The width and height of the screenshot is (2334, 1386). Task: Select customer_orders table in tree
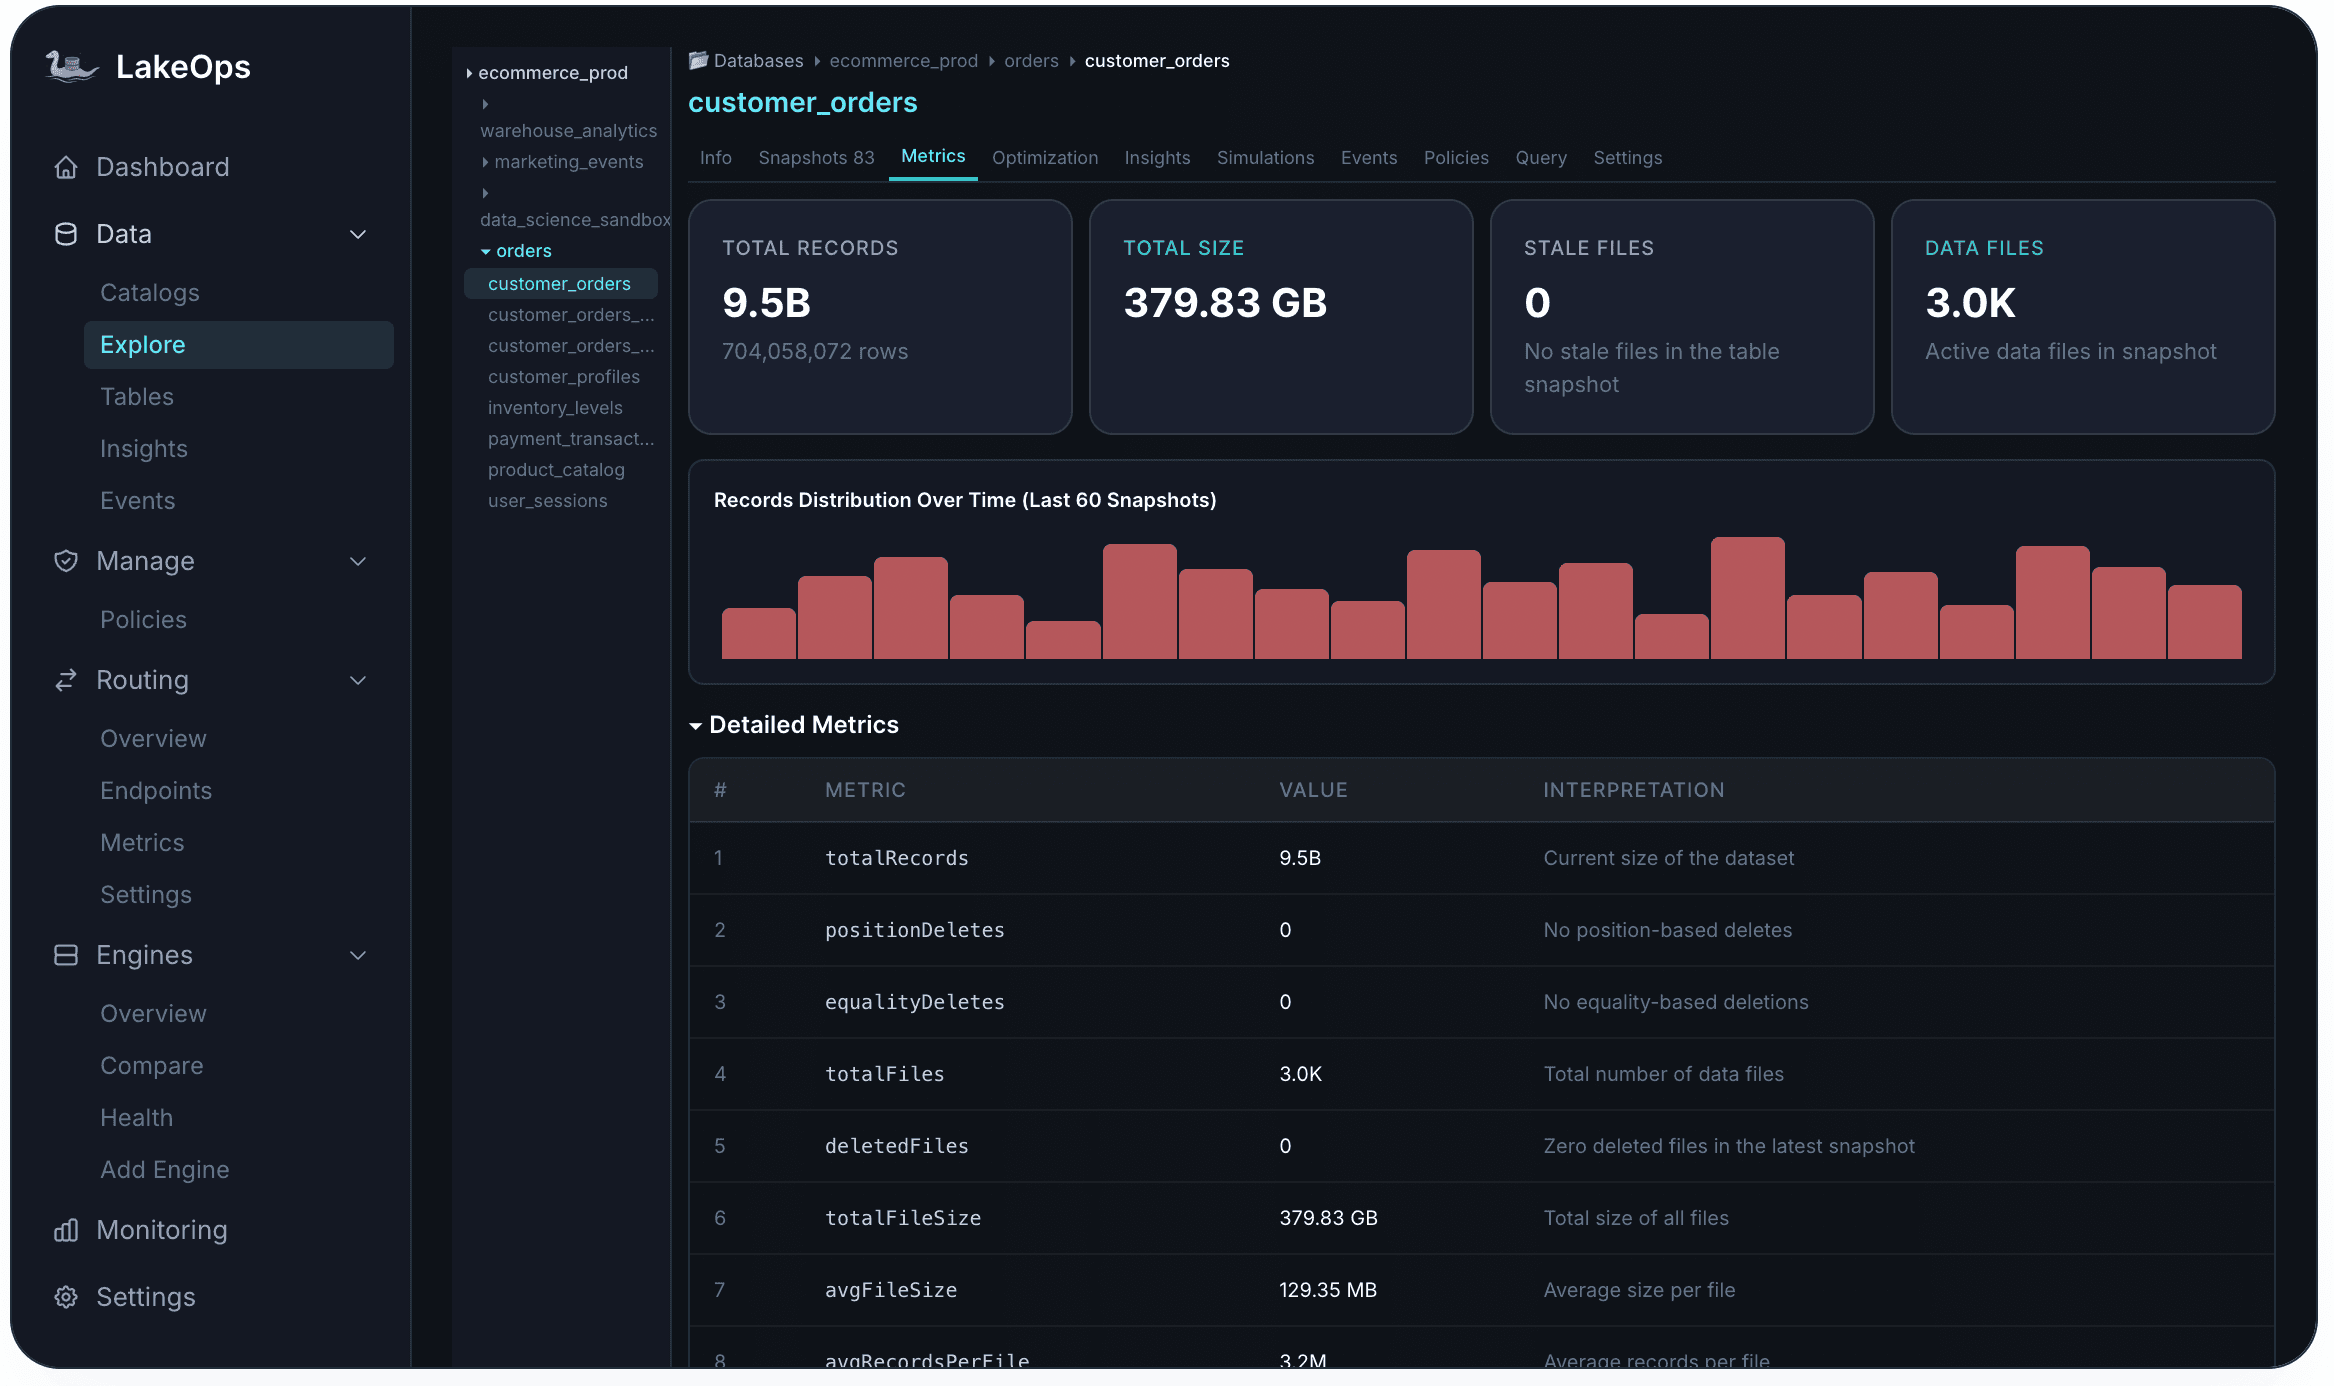561,284
